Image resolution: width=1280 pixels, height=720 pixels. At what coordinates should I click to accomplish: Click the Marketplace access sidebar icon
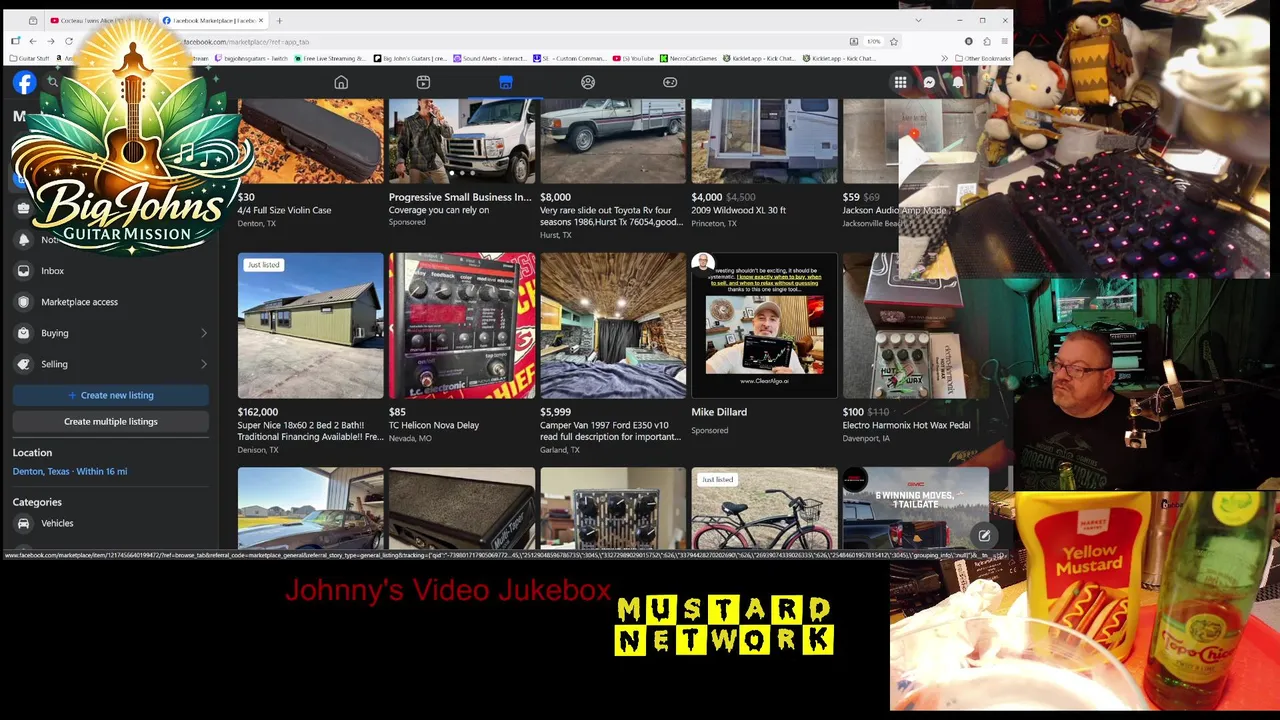23,302
